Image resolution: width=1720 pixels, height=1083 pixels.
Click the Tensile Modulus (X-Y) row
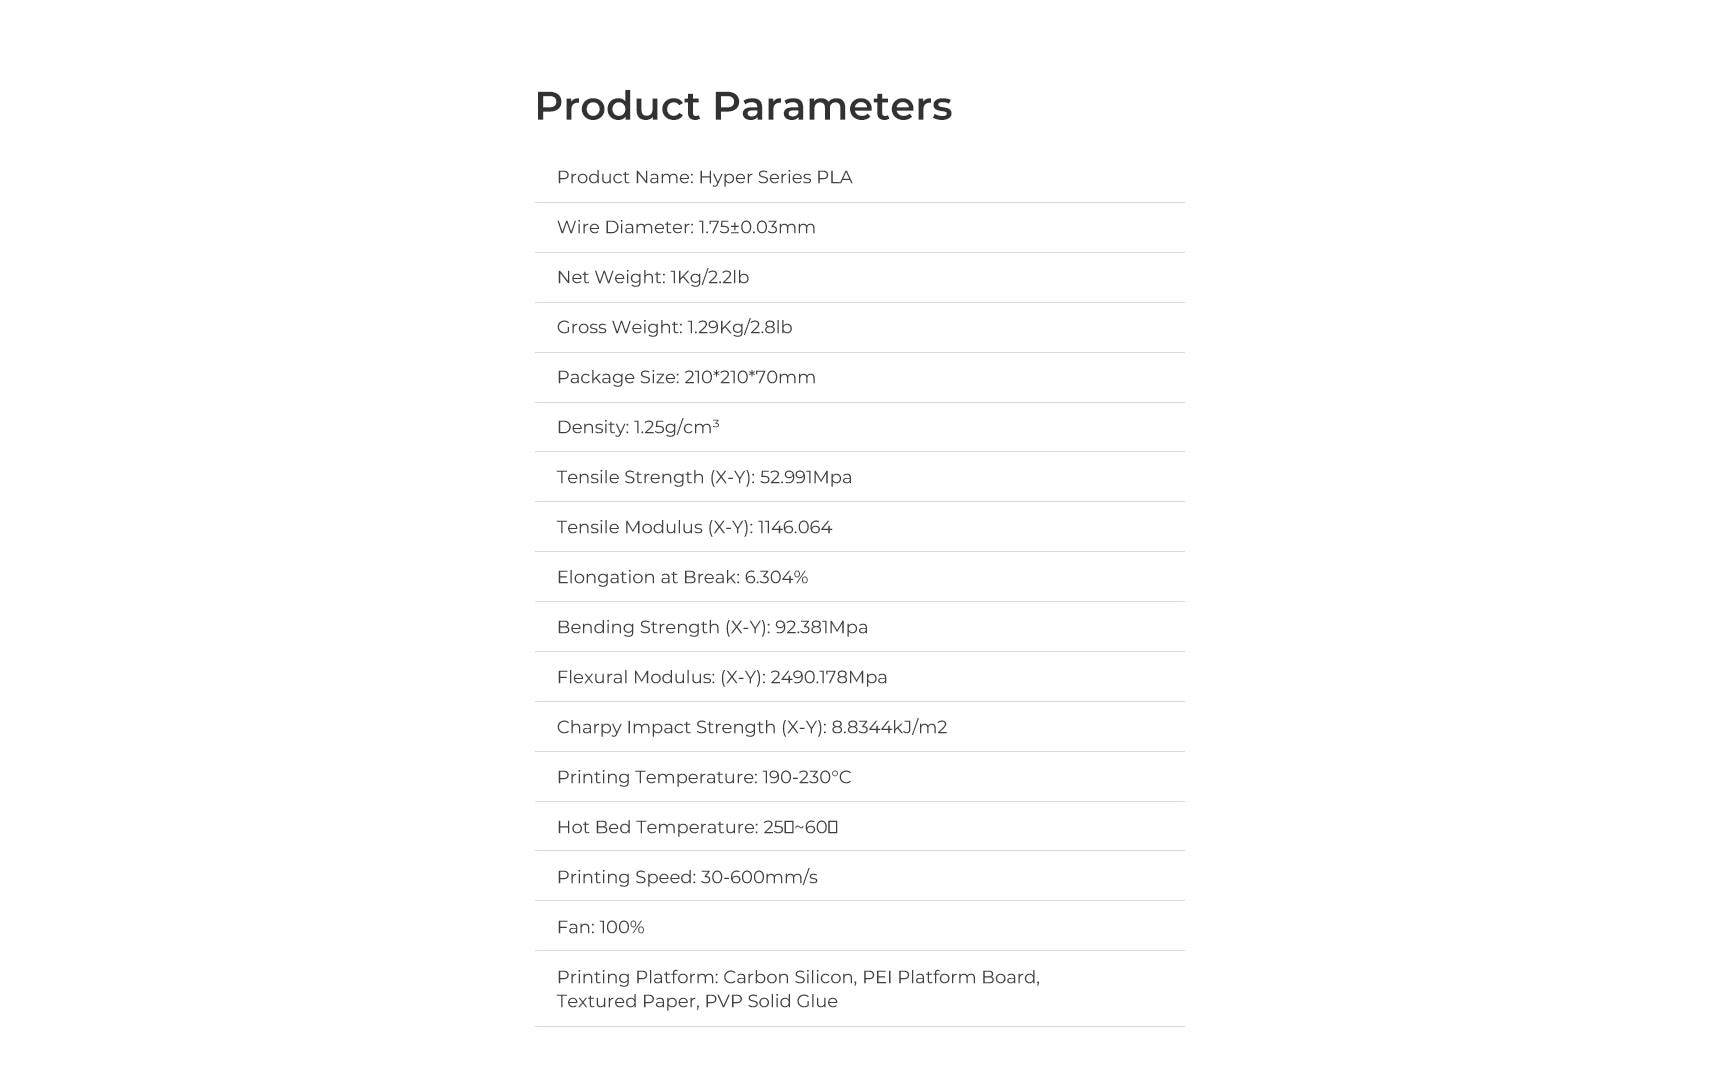coord(694,528)
